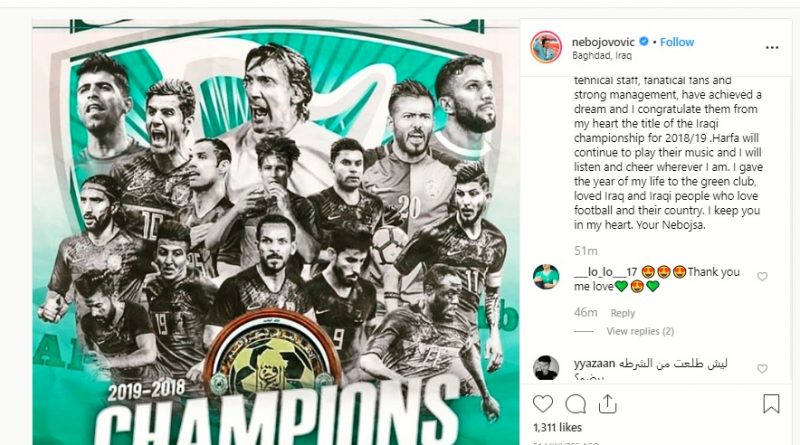Open the comment speech bubble icon

(576, 404)
